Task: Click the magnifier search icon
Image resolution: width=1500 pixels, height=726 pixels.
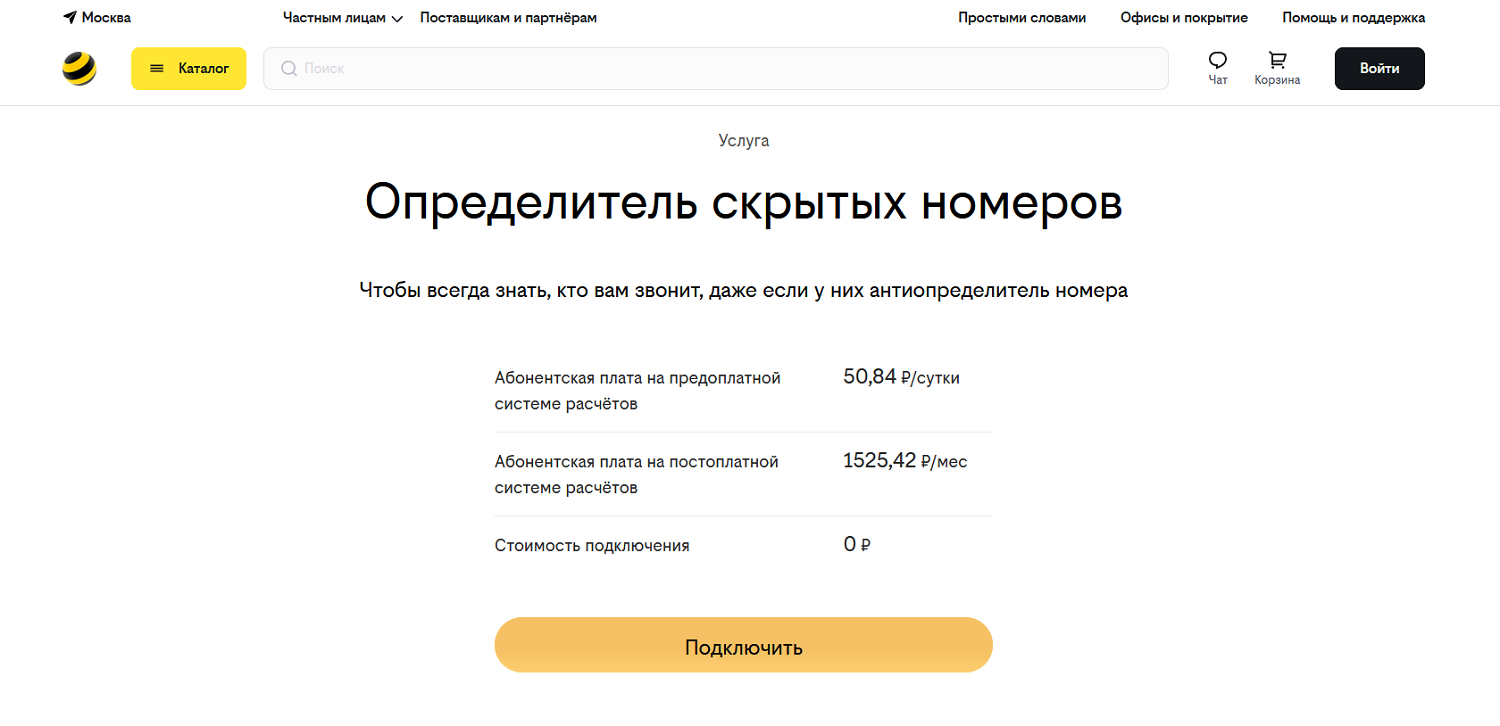Action: pyautogui.click(x=289, y=69)
